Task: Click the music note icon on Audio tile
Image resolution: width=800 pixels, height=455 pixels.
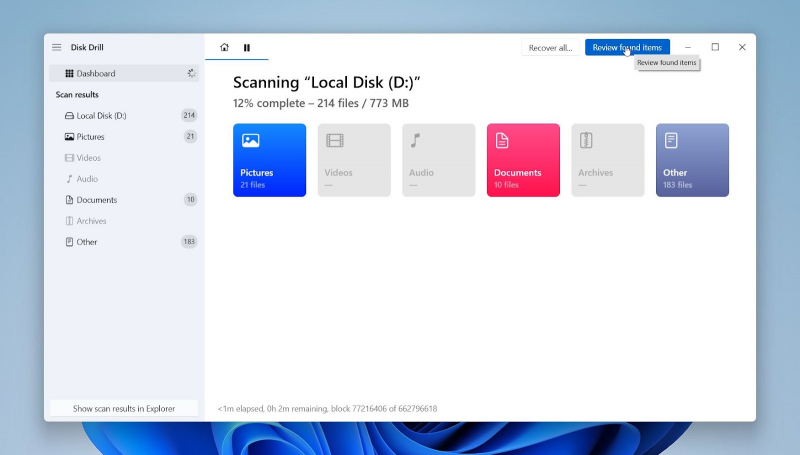Action: [416, 140]
